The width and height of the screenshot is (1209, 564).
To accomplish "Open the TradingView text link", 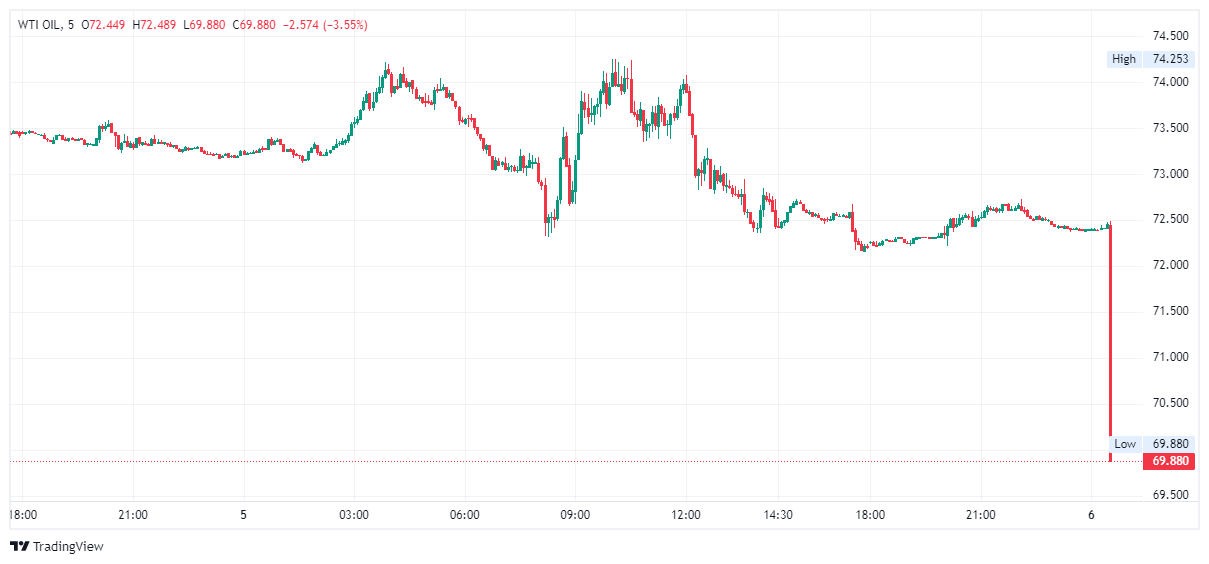I will coord(68,546).
